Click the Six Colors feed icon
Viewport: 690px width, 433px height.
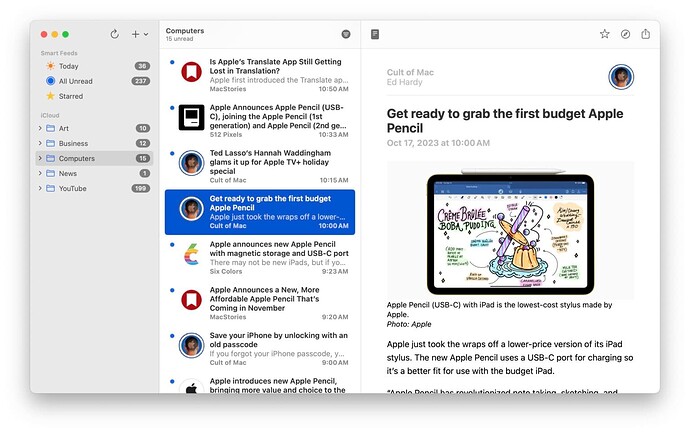click(x=191, y=254)
